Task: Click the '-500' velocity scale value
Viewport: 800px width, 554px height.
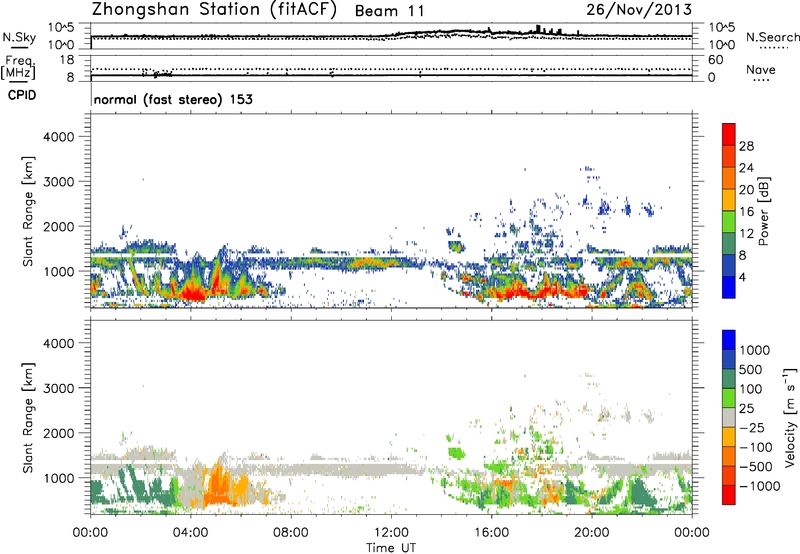Action: coord(757,466)
